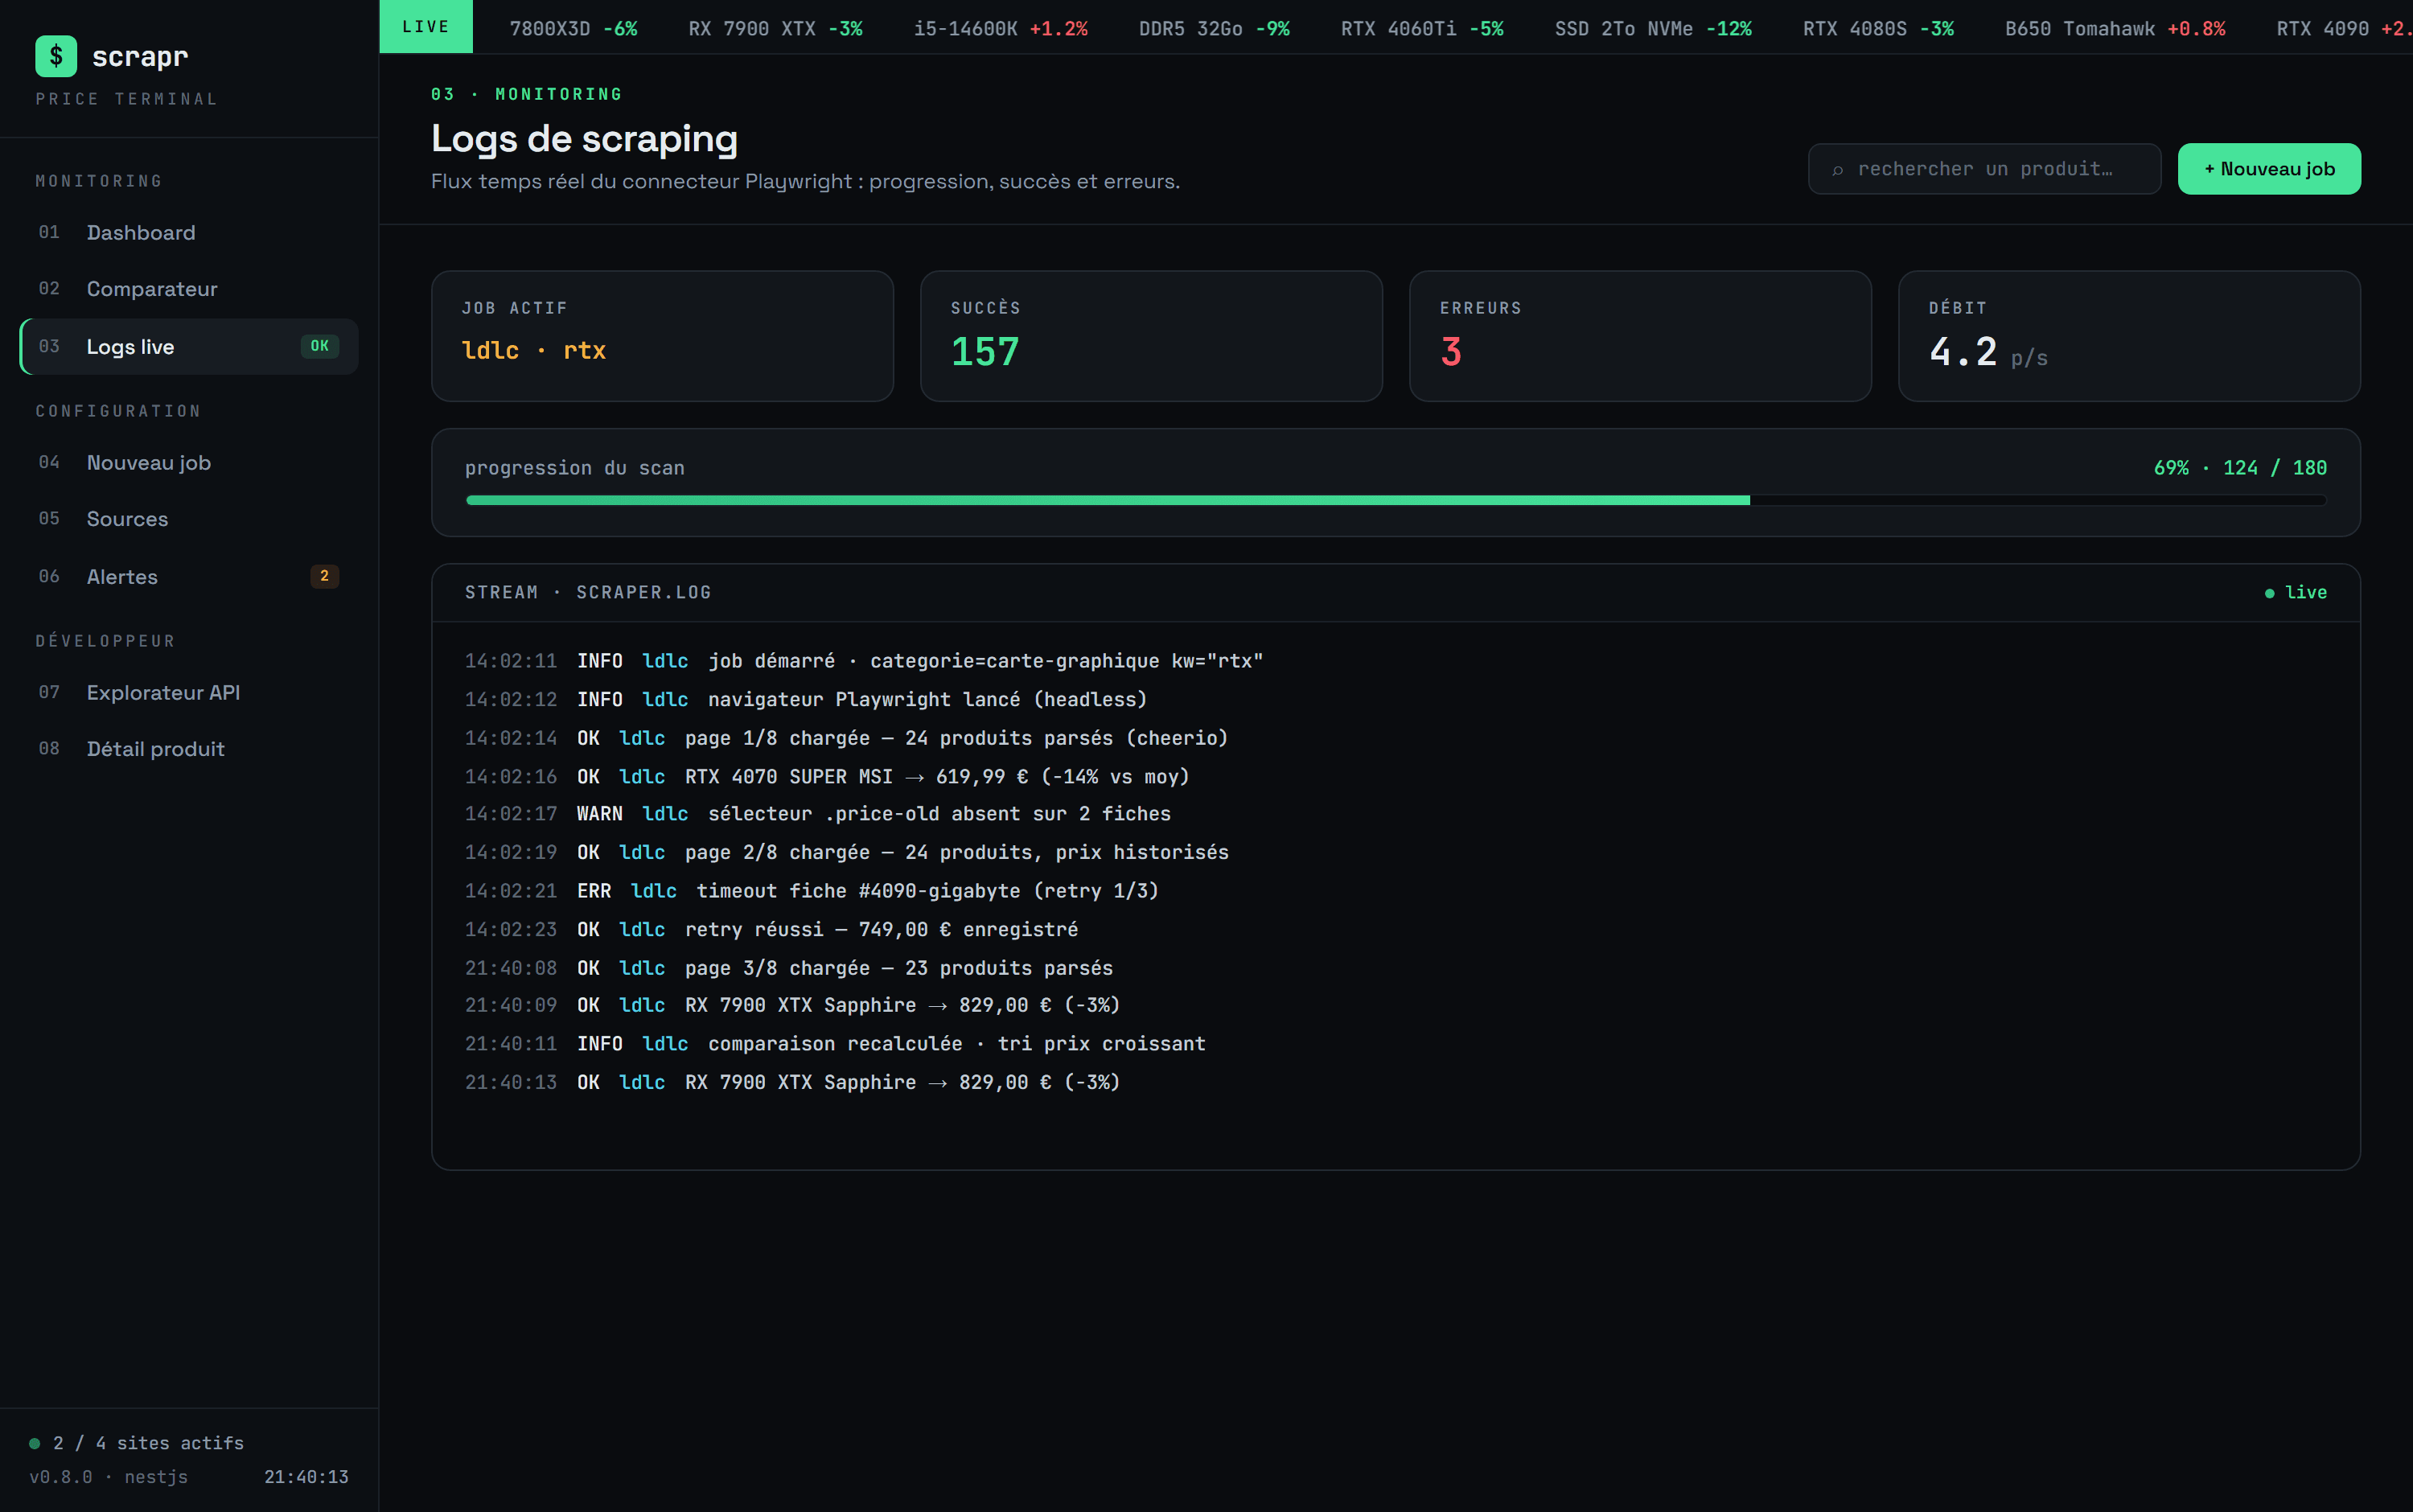This screenshot has width=2413, height=1512.
Task: Go to Comparateur in sidebar
Action: click(x=189, y=289)
